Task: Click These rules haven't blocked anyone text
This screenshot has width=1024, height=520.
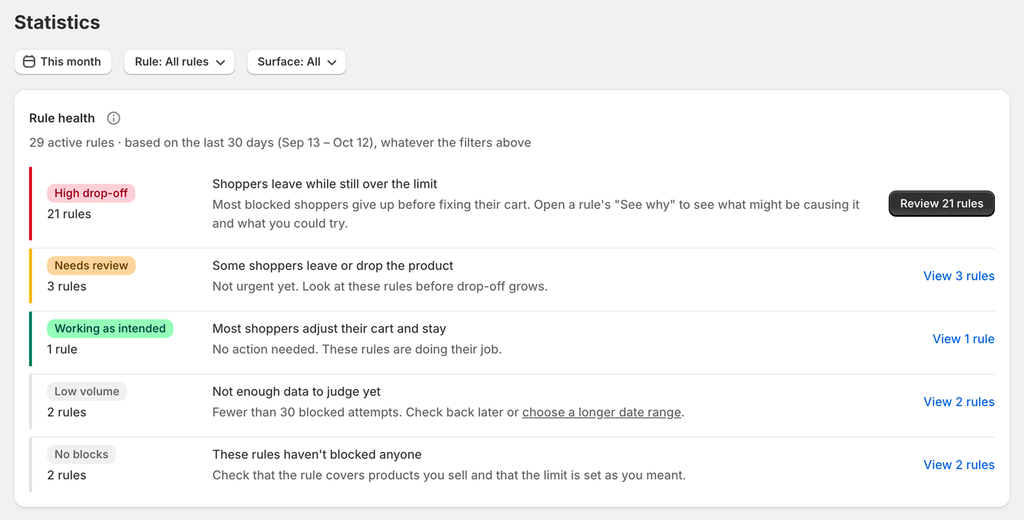Action: click(317, 454)
